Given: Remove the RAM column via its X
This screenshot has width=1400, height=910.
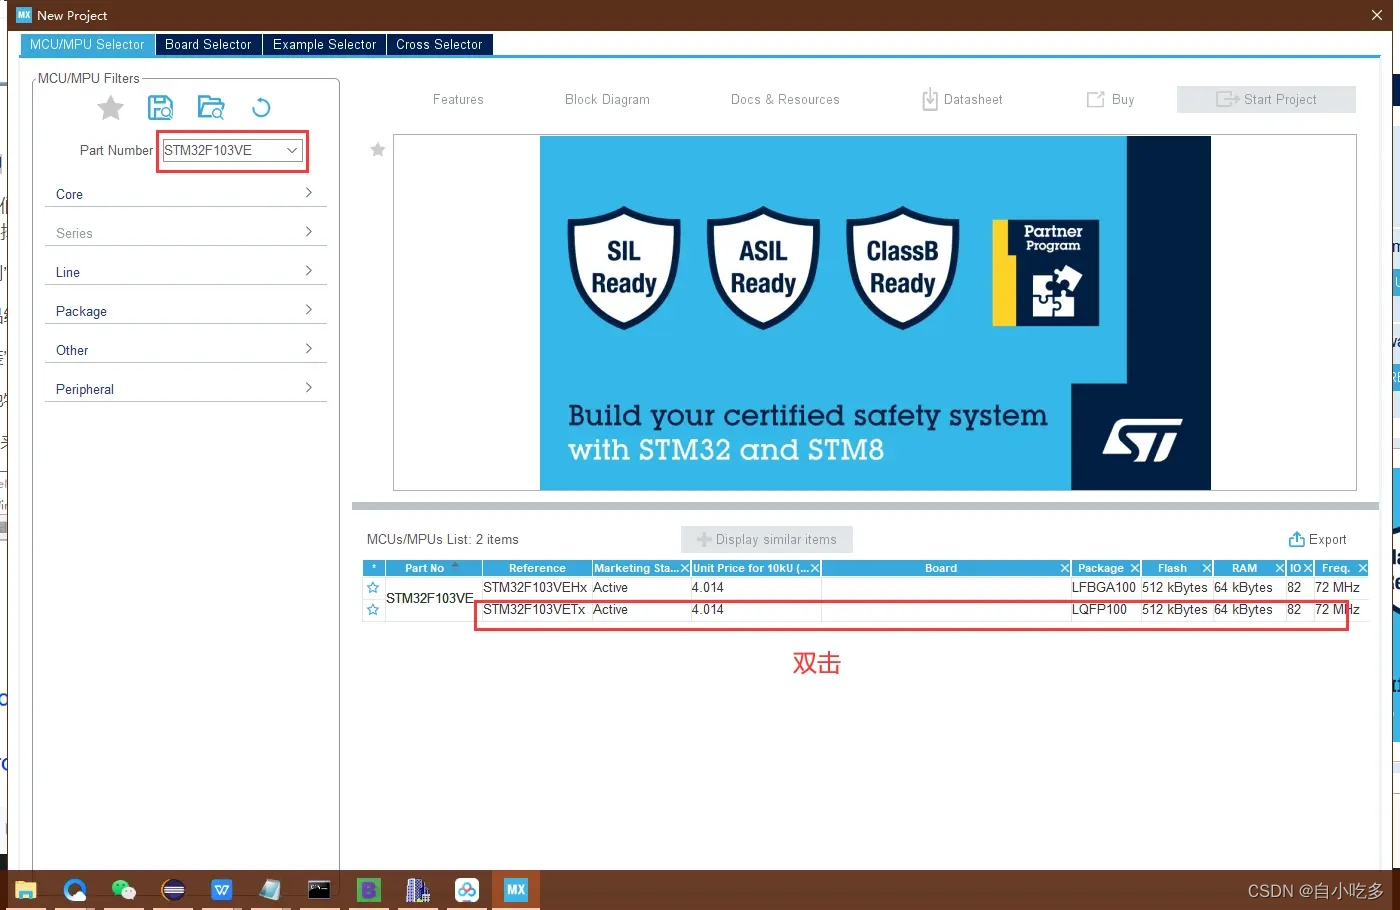Looking at the screenshot, I should [x=1280, y=568].
